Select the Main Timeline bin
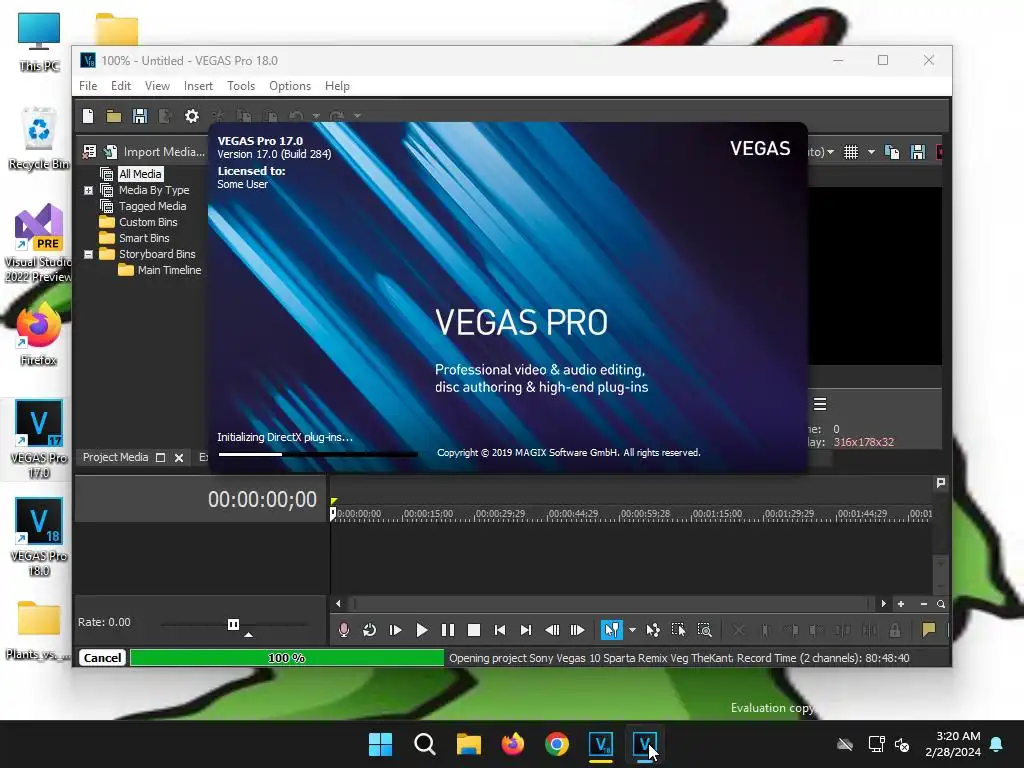Viewport: 1024px width, 768px height. (169, 270)
